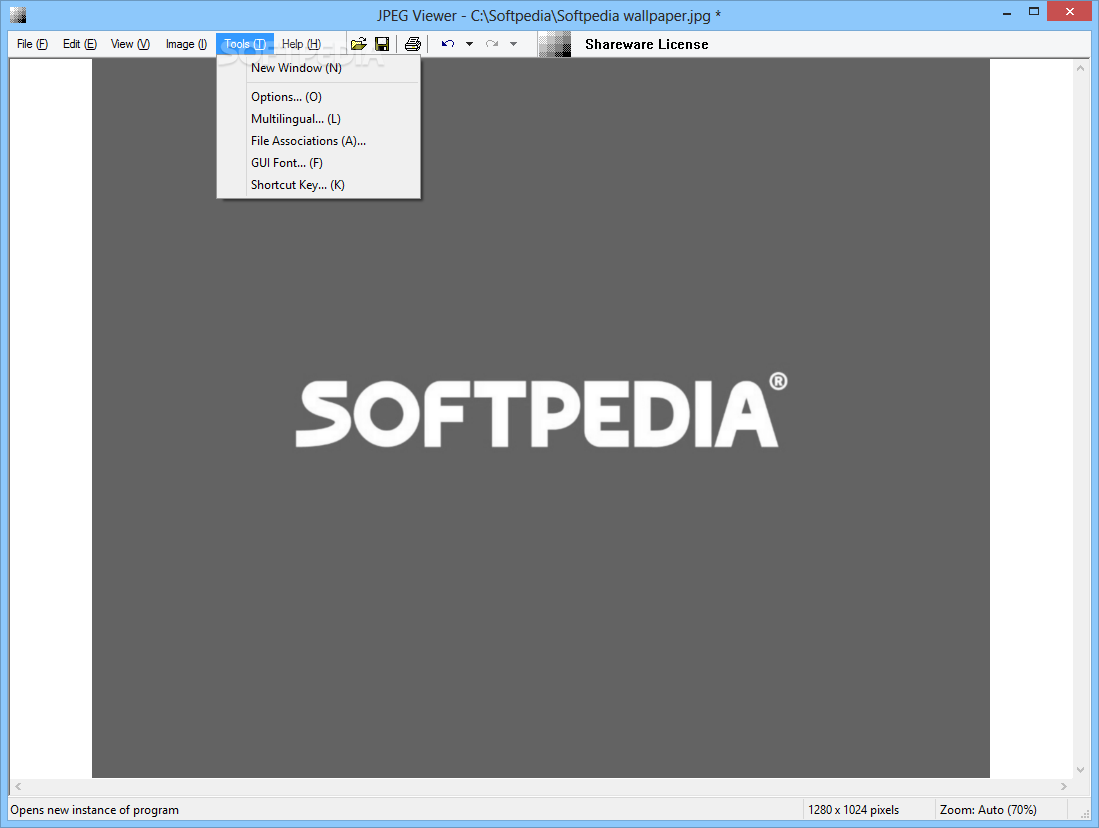Expand the Redo history dropdown arrow
This screenshot has height=828, width=1099.
[514, 44]
